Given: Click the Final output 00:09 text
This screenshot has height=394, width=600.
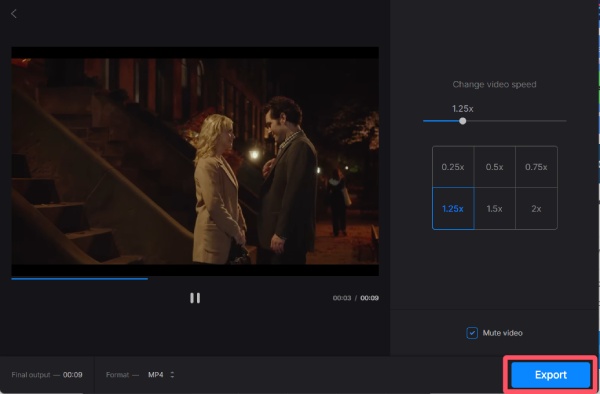Looking at the screenshot, I should point(47,374).
